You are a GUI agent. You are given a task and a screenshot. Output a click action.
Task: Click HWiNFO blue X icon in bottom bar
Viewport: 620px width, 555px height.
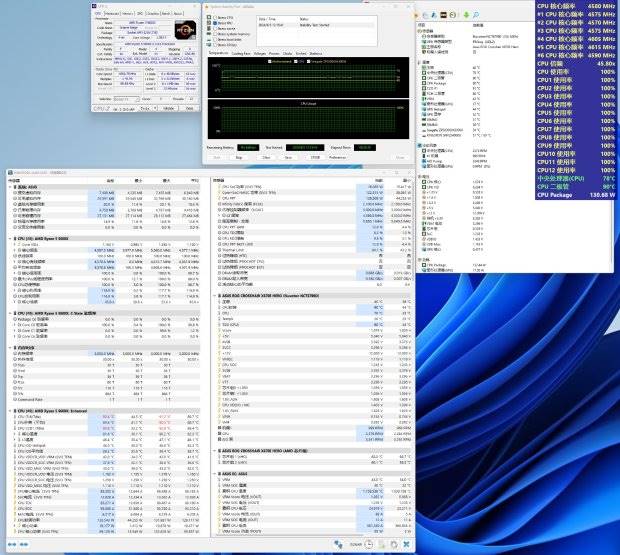click(x=406, y=544)
